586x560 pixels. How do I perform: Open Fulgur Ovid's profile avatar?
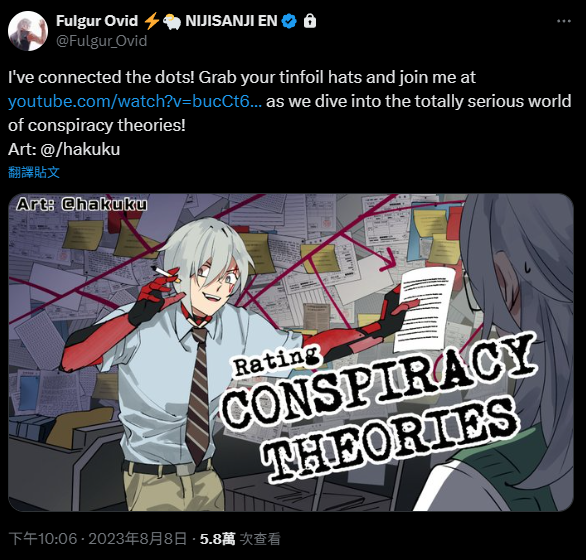click(x=28, y=31)
